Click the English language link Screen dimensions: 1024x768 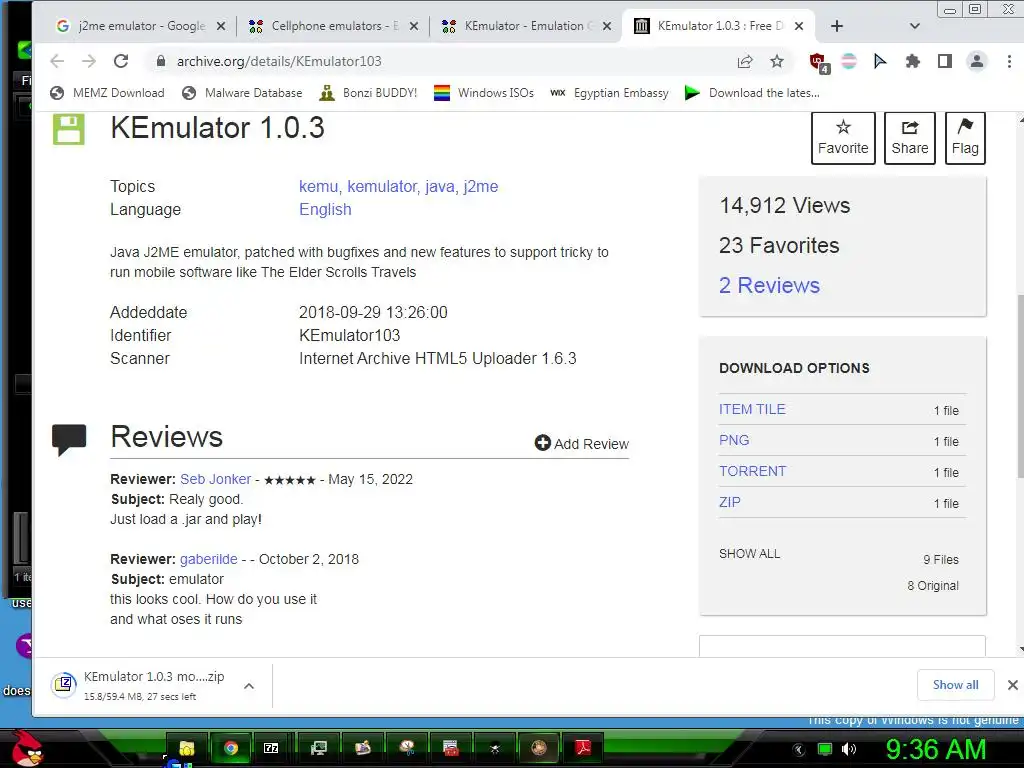click(325, 210)
